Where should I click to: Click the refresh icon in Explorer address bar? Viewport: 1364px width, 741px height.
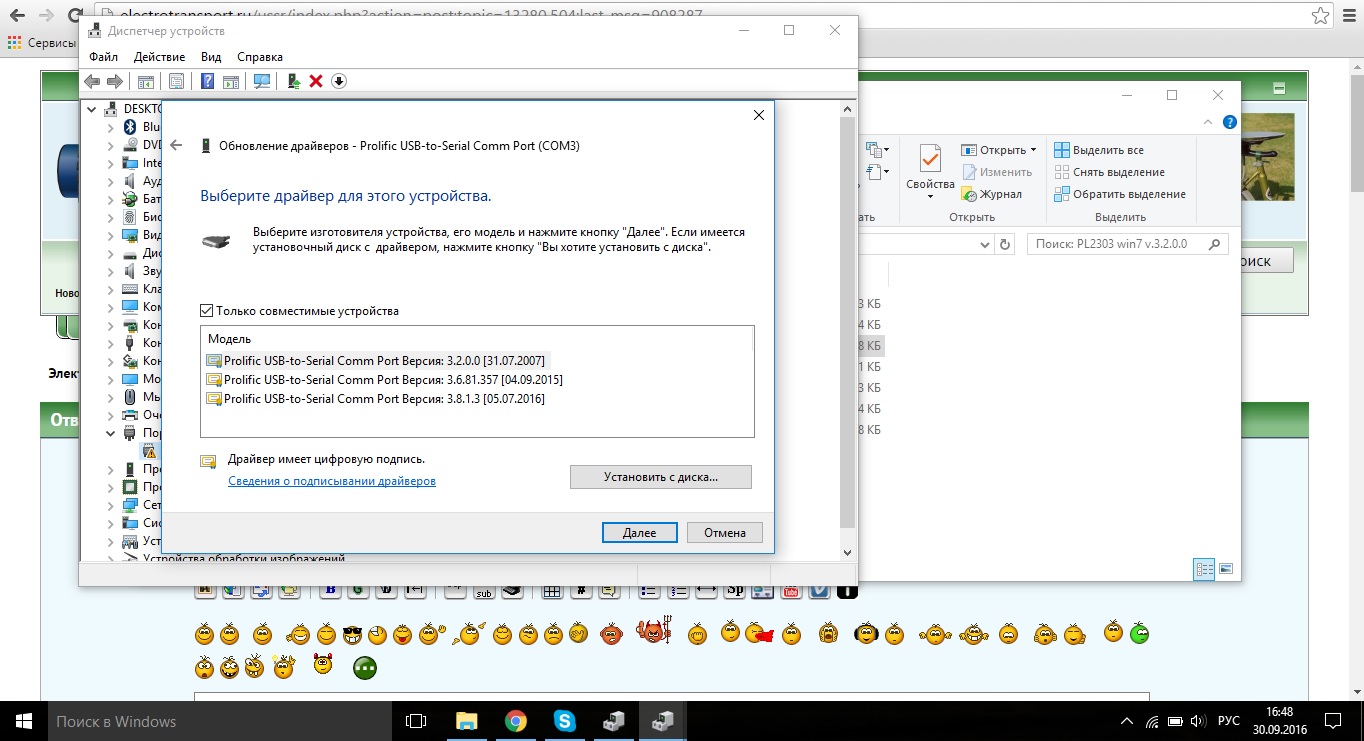(1005, 244)
